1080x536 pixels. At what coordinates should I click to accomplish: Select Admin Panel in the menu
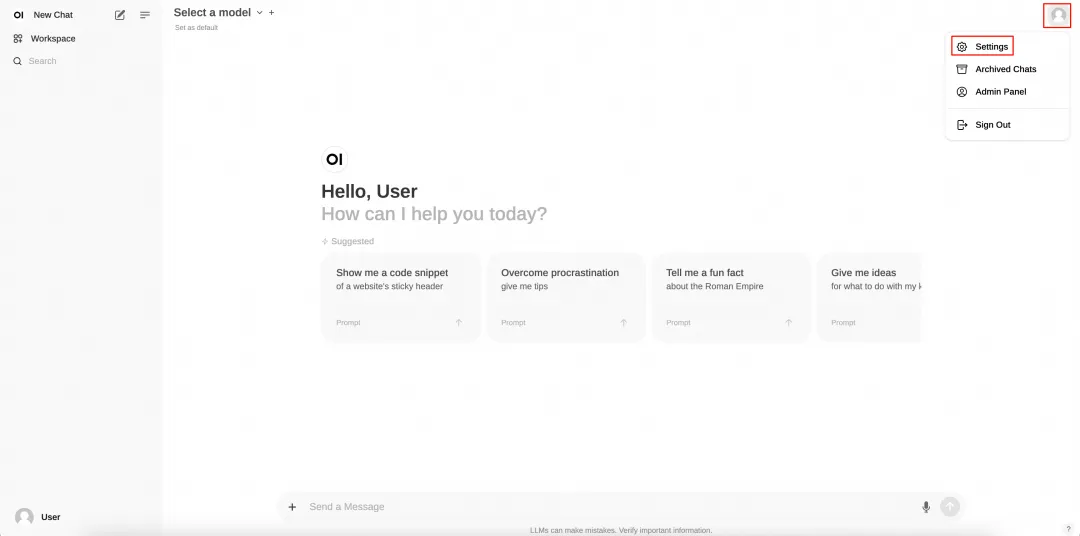point(1000,92)
